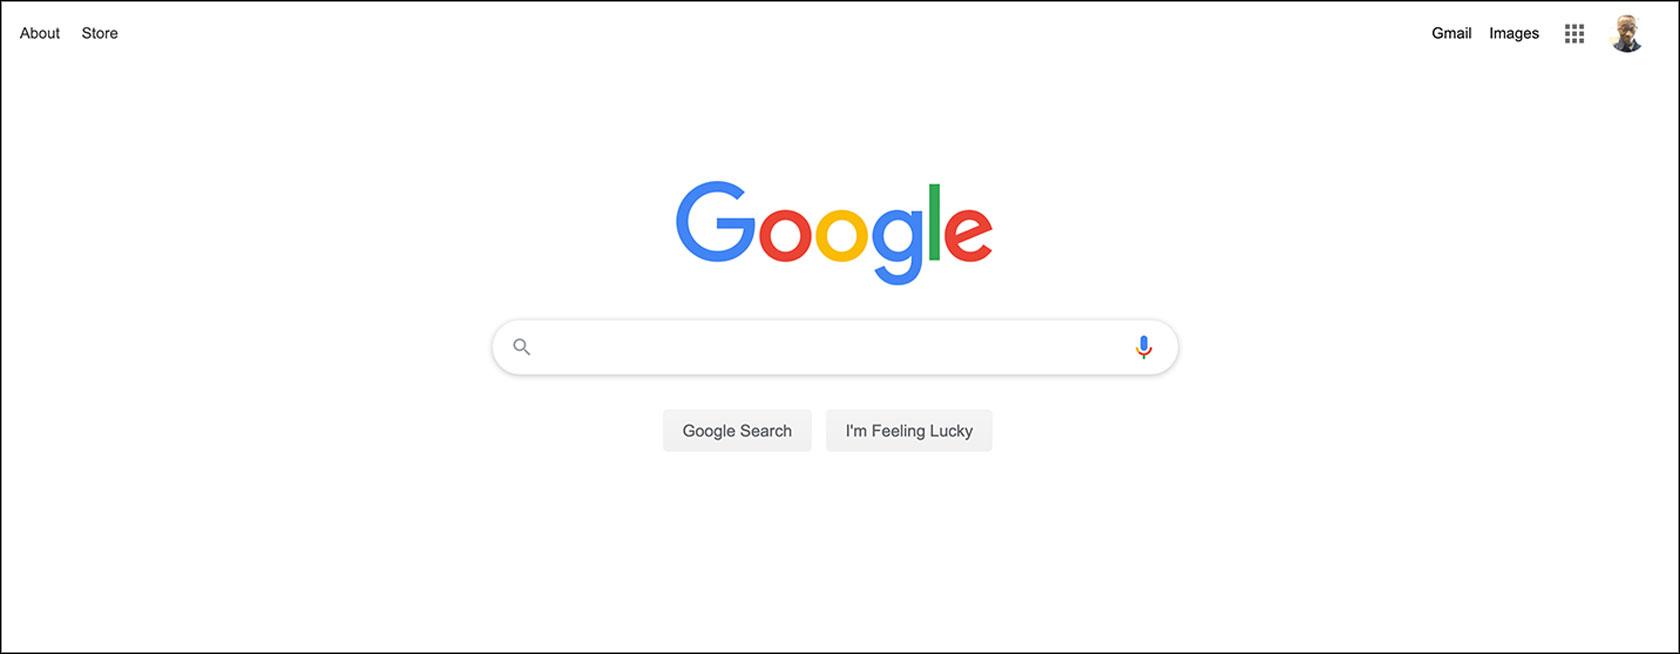The width and height of the screenshot is (1680, 654).
Task: Go to Gmail
Action: (1451, 33)
